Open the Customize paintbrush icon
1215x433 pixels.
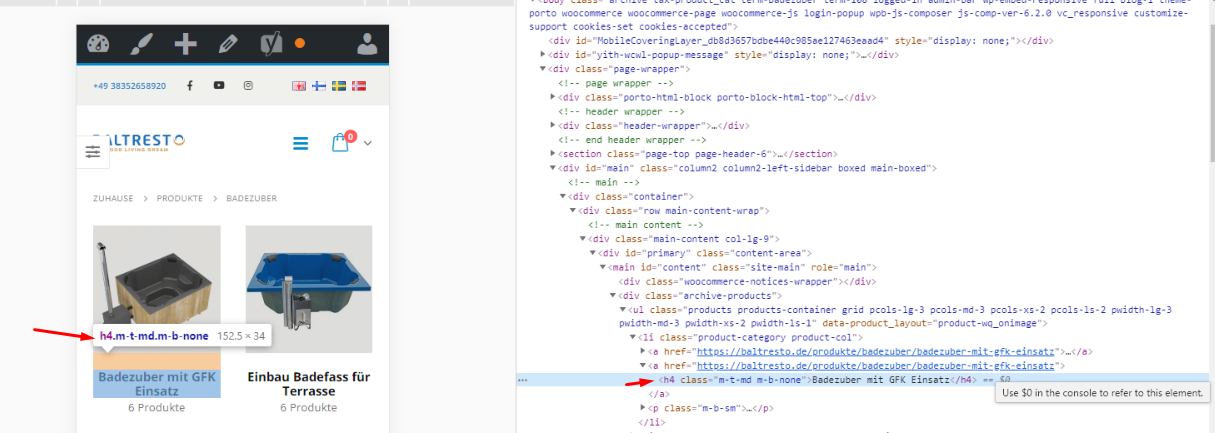142,43
